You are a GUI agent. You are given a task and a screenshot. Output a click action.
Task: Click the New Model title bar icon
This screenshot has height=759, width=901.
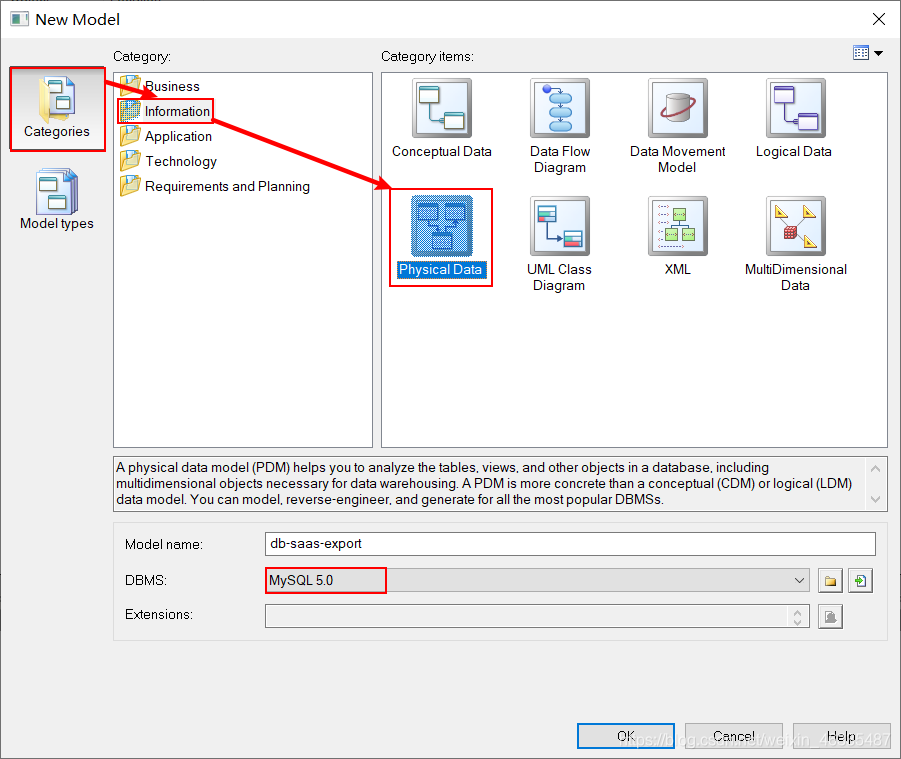point(19,19)
